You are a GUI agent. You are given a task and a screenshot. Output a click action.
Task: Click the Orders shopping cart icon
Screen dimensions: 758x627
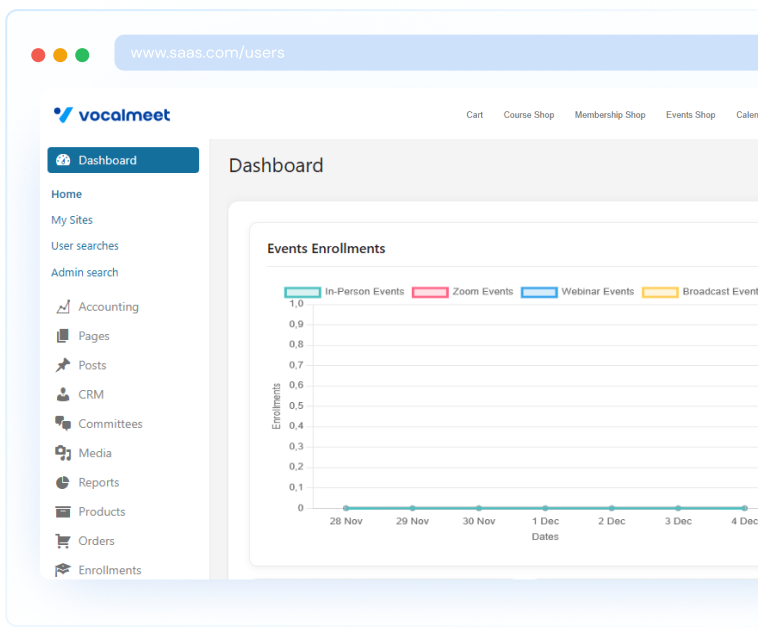[x=63, y=541]
